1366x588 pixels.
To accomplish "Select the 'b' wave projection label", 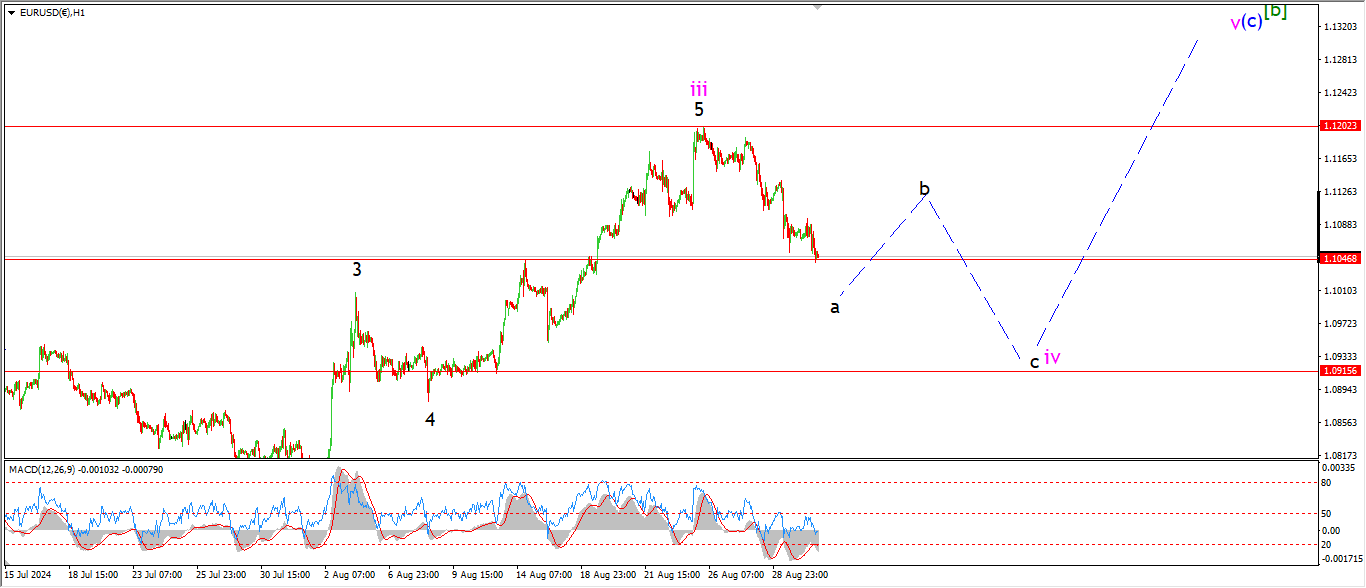I will pyautogui.click(x=925, y=188).
